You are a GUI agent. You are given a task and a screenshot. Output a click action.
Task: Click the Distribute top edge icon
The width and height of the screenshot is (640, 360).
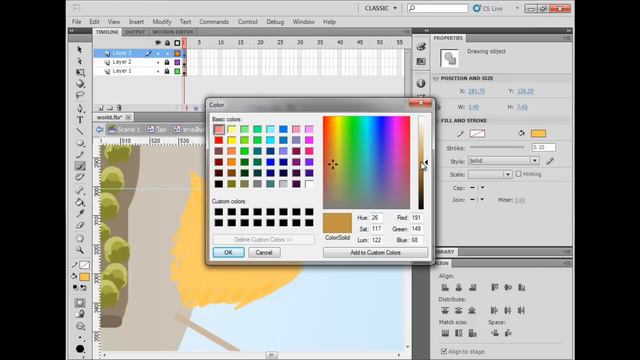tap(445, 311)
